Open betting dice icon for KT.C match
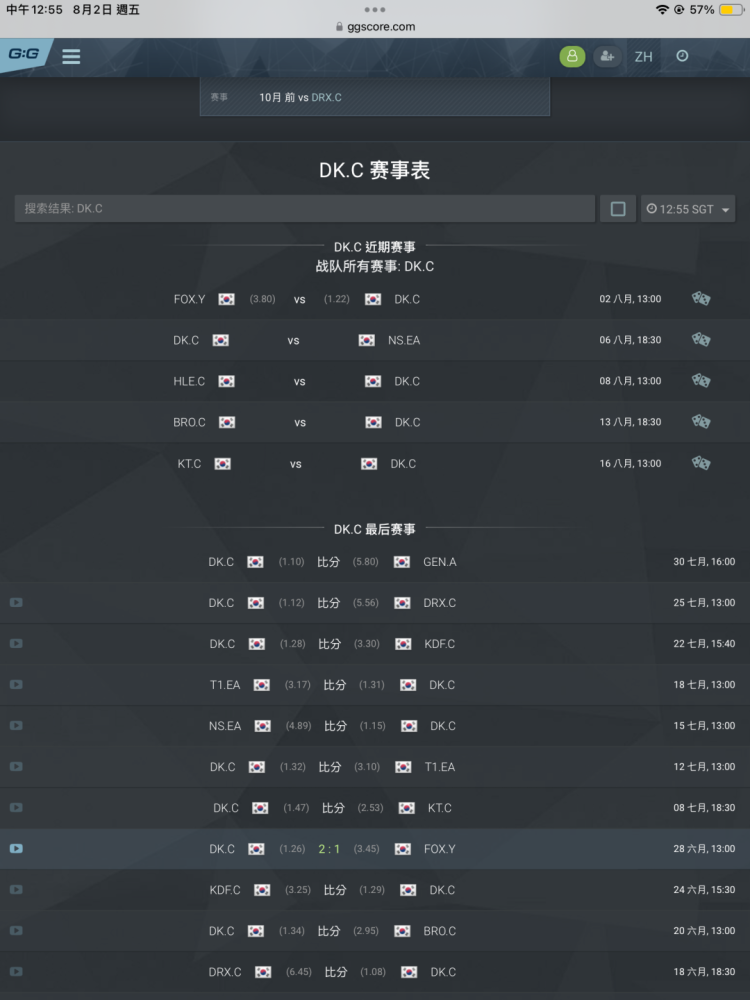 click(x=701, y=463)
